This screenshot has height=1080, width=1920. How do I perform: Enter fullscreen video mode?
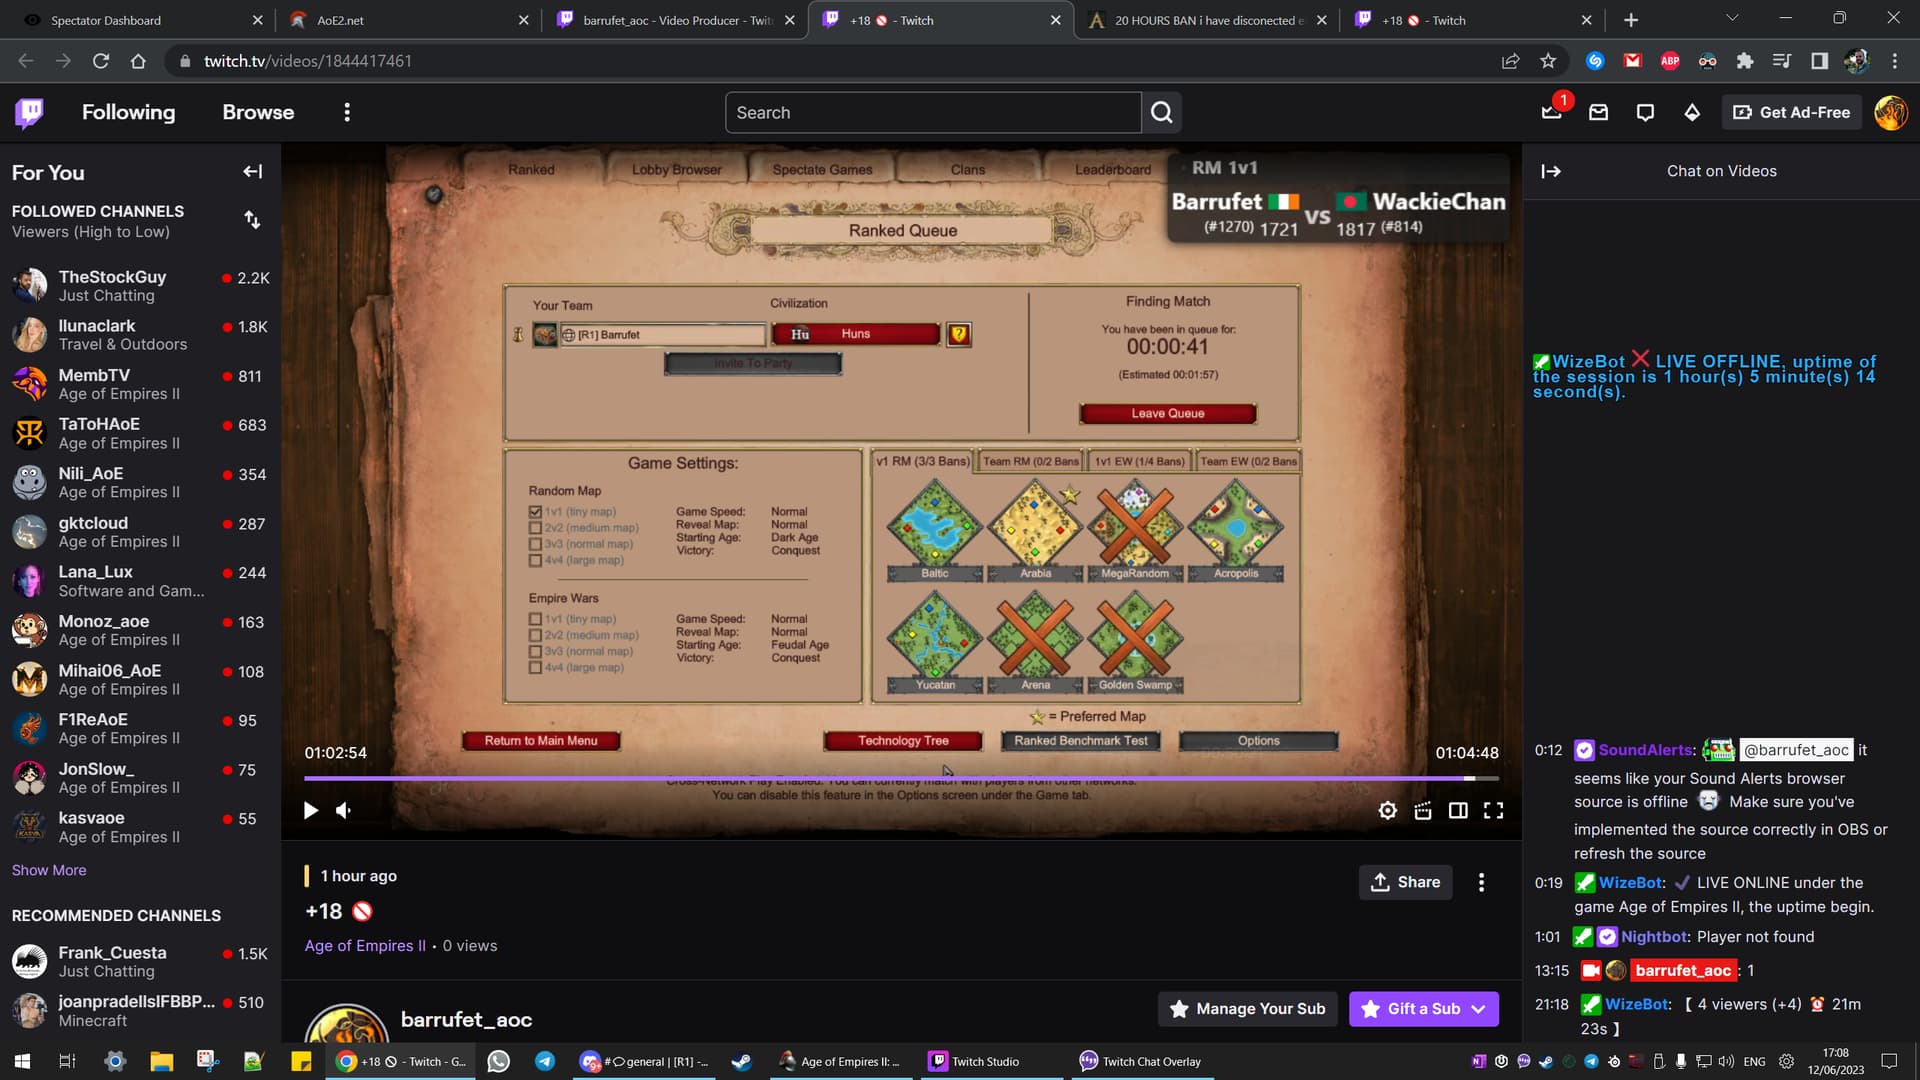[1493, 811]
